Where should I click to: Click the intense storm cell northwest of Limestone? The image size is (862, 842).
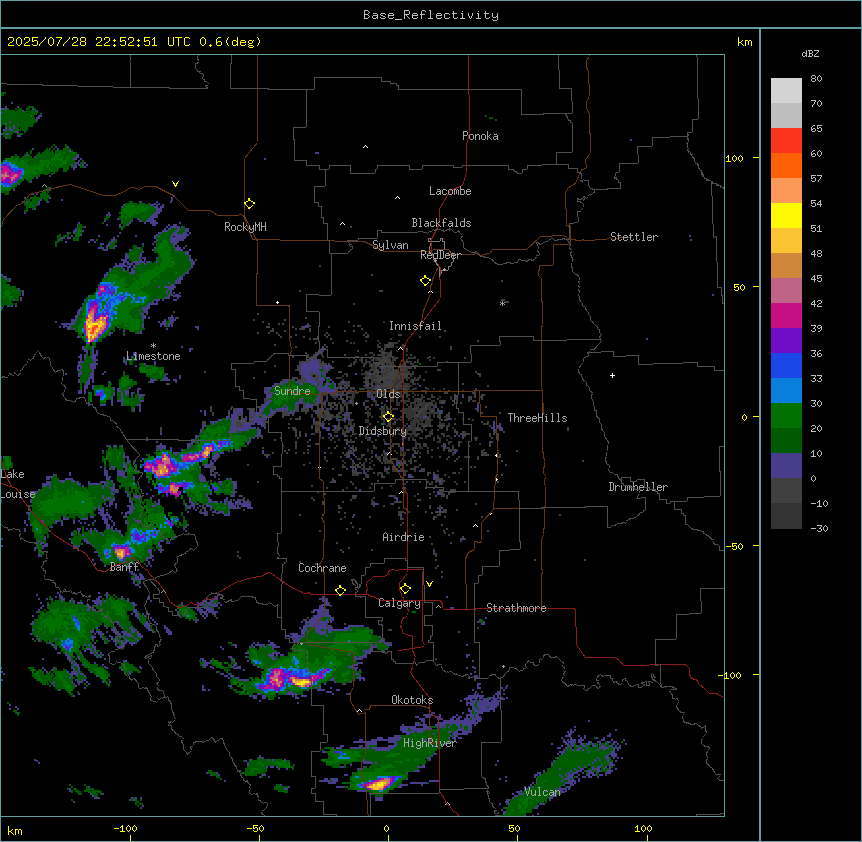click(95, 324)
